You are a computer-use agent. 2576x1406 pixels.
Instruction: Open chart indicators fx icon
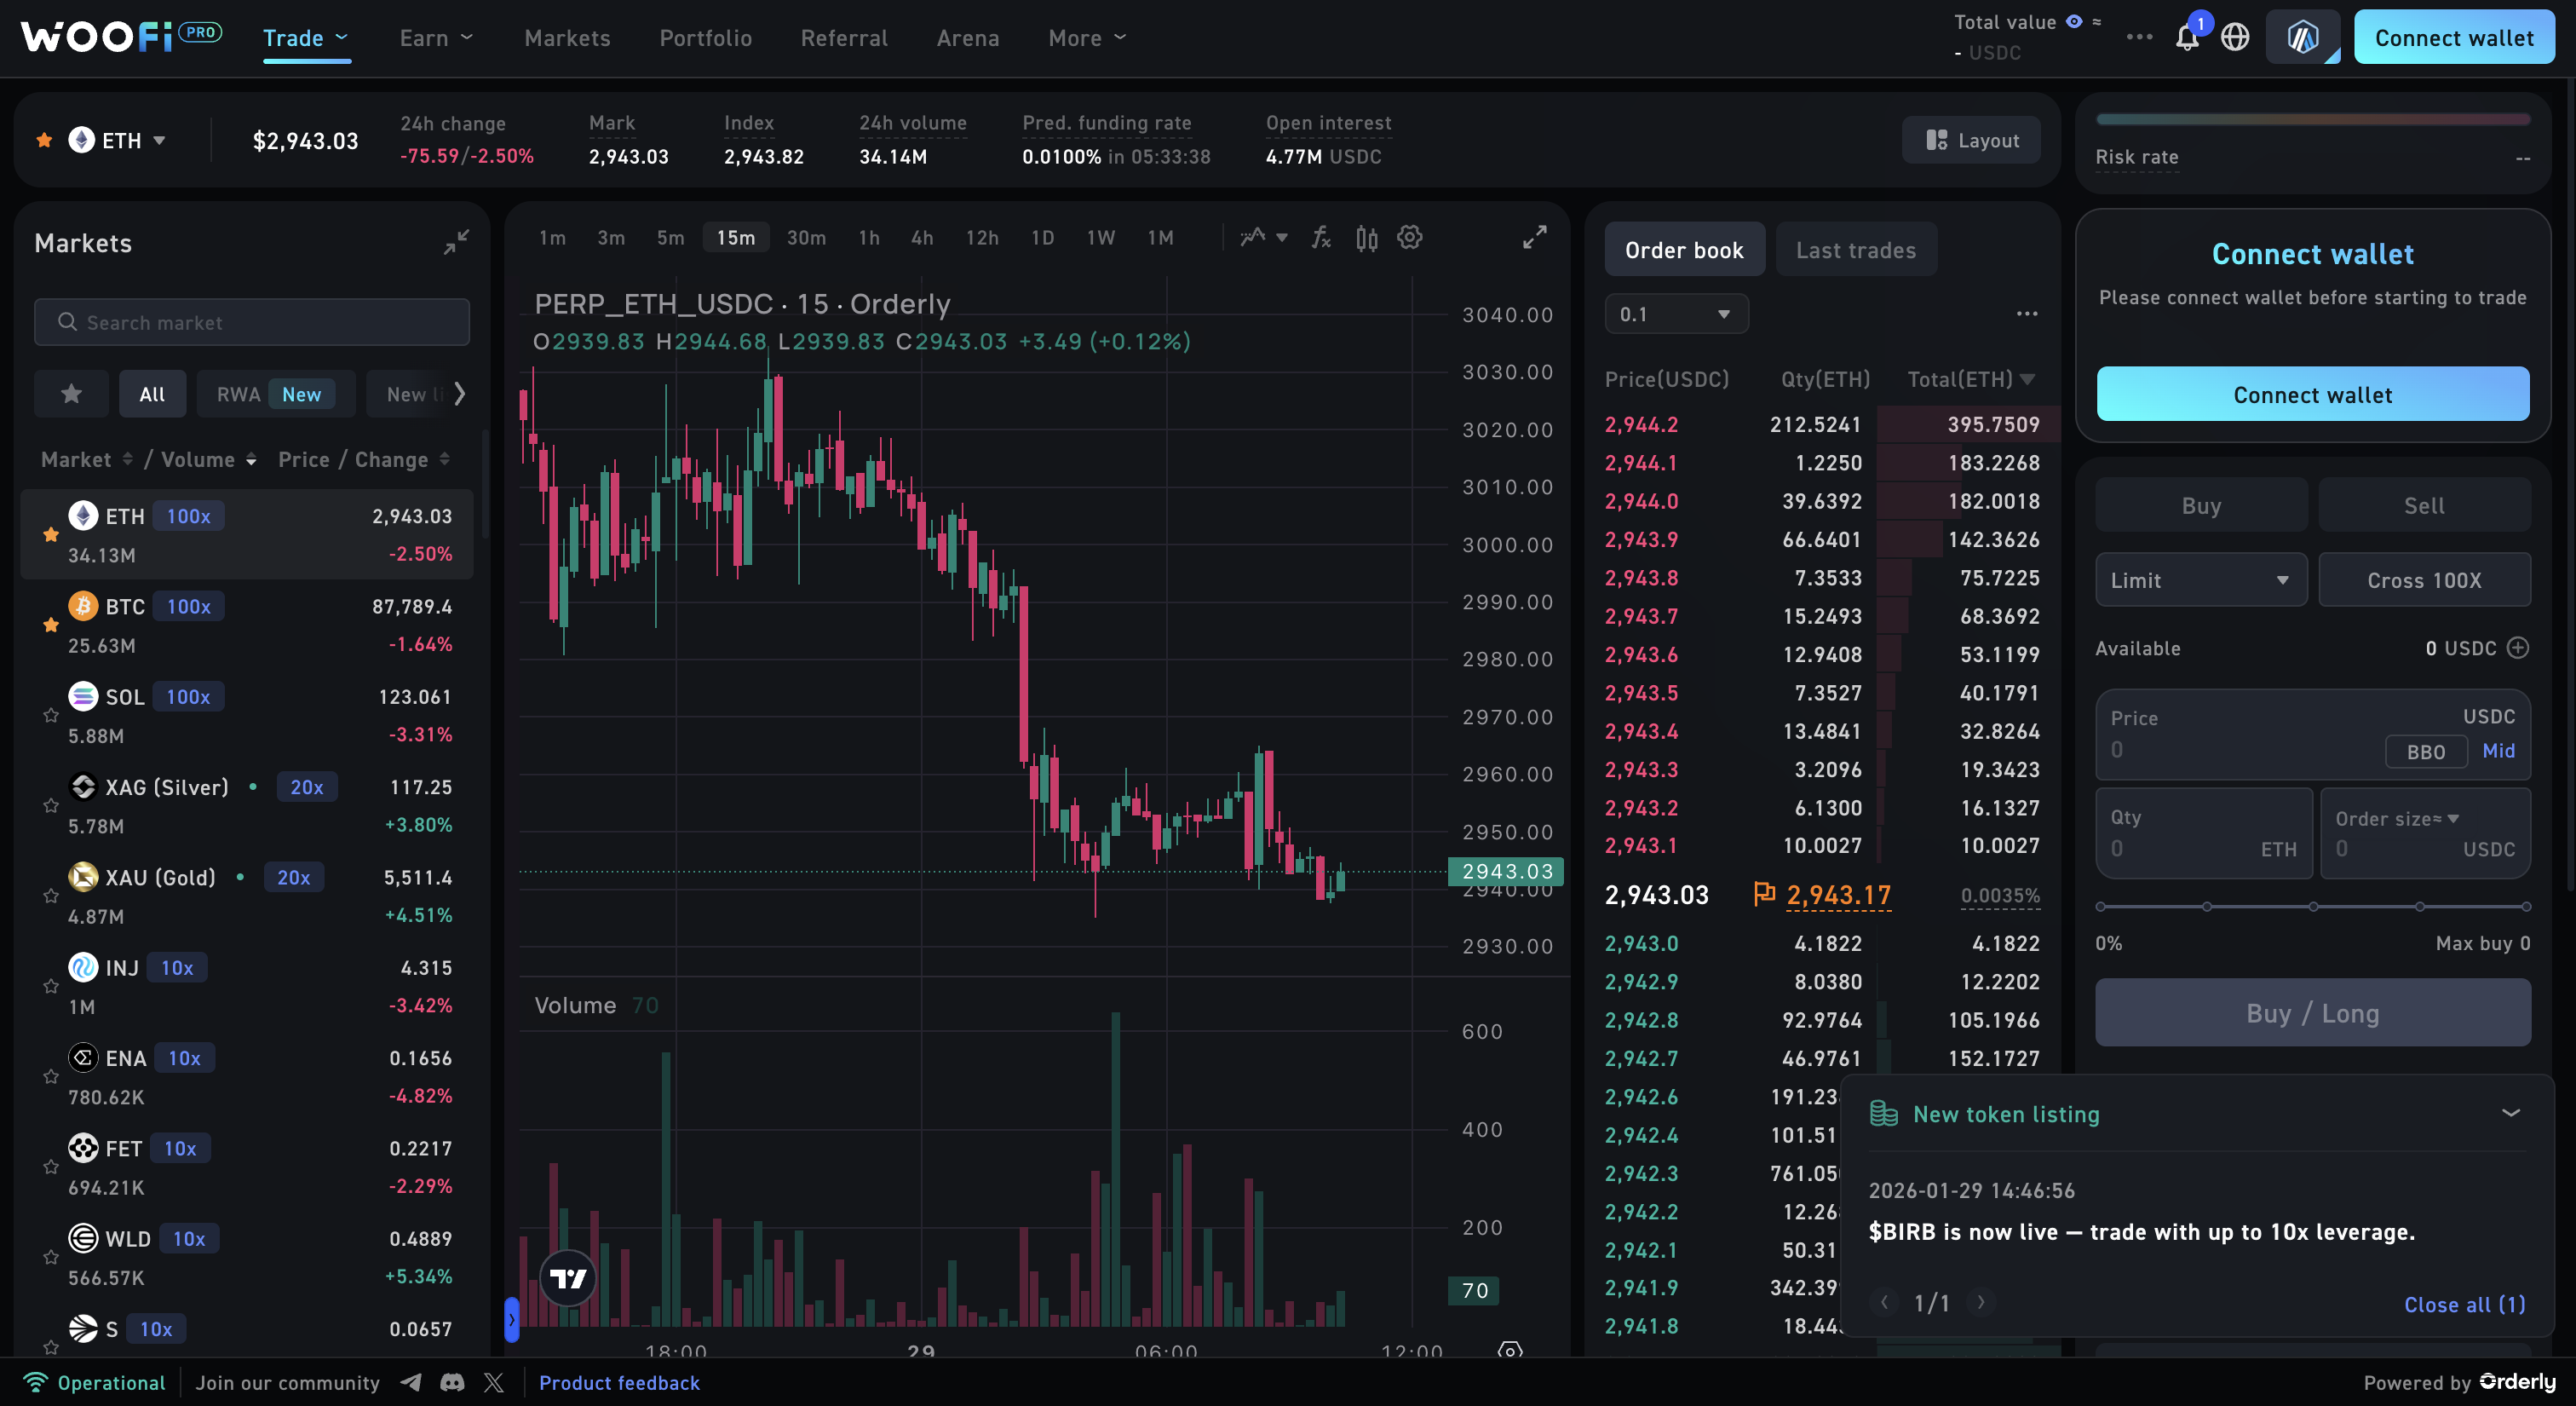pos(1321,237)
